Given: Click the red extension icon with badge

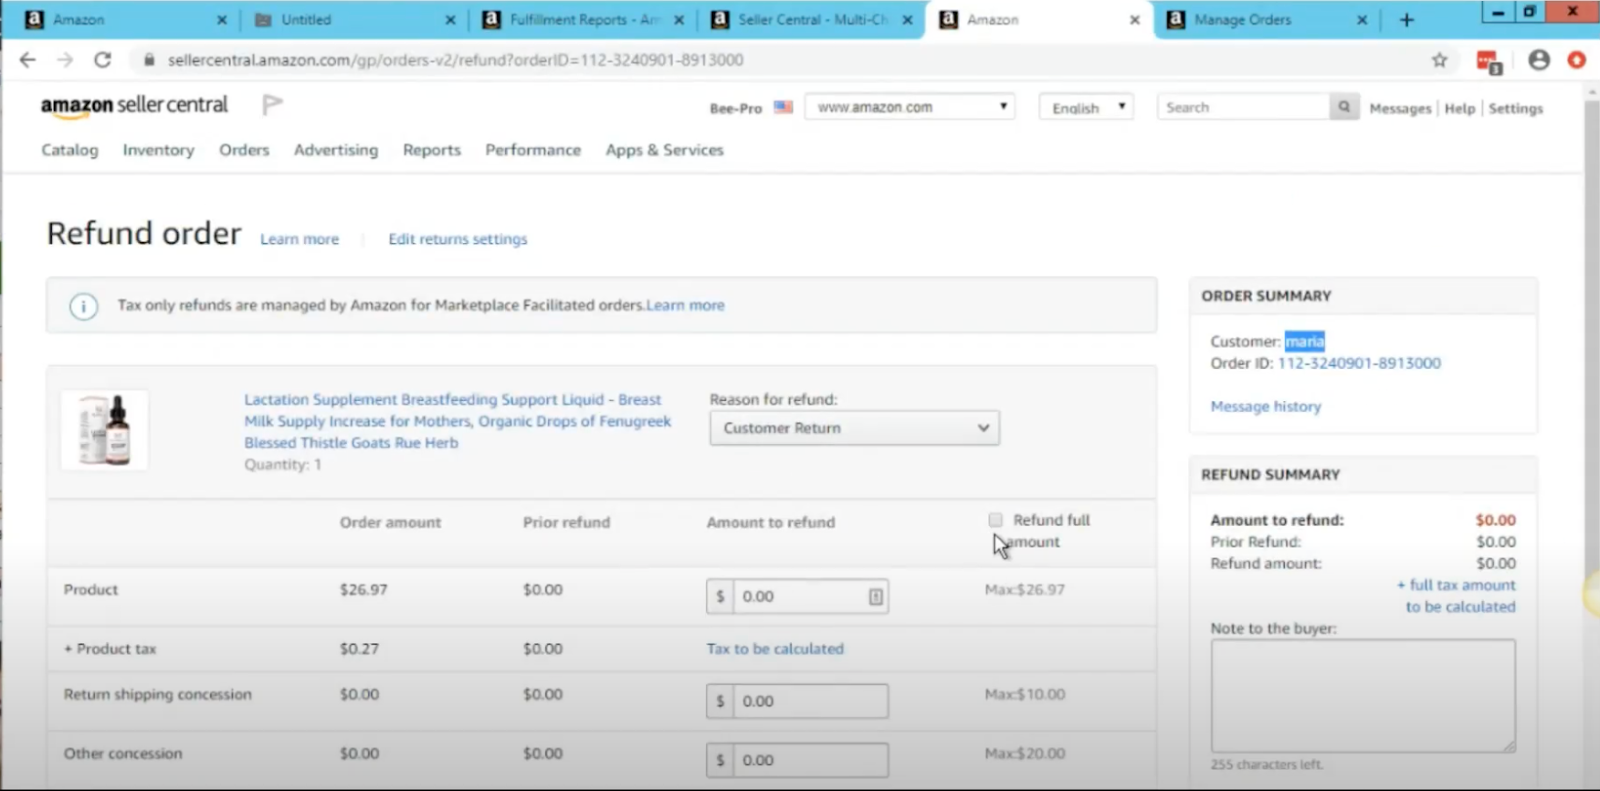Looking at the screenshot, I should 1489,62.
